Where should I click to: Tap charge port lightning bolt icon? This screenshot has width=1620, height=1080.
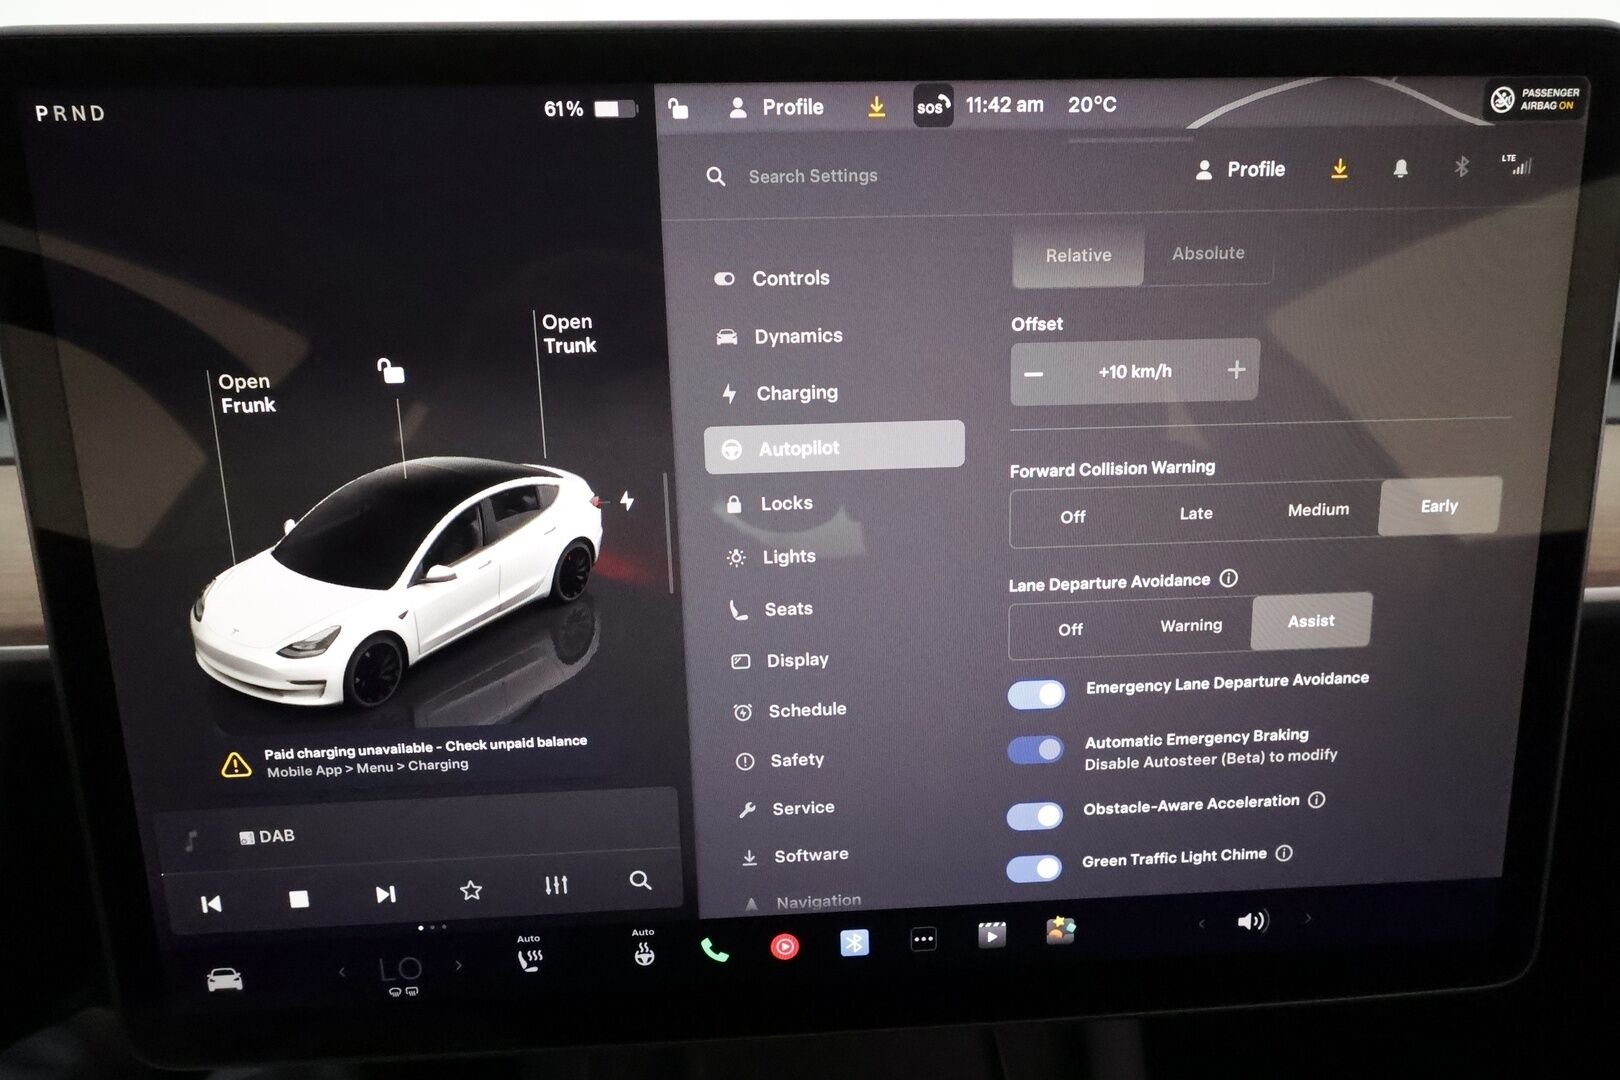pos(627,500)
